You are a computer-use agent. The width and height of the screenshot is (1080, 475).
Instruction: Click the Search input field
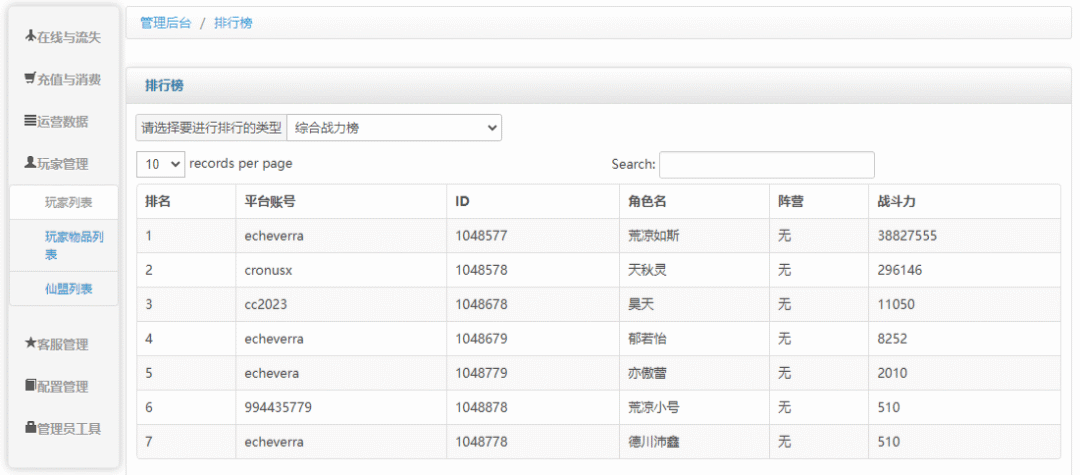tap(767, 165)
